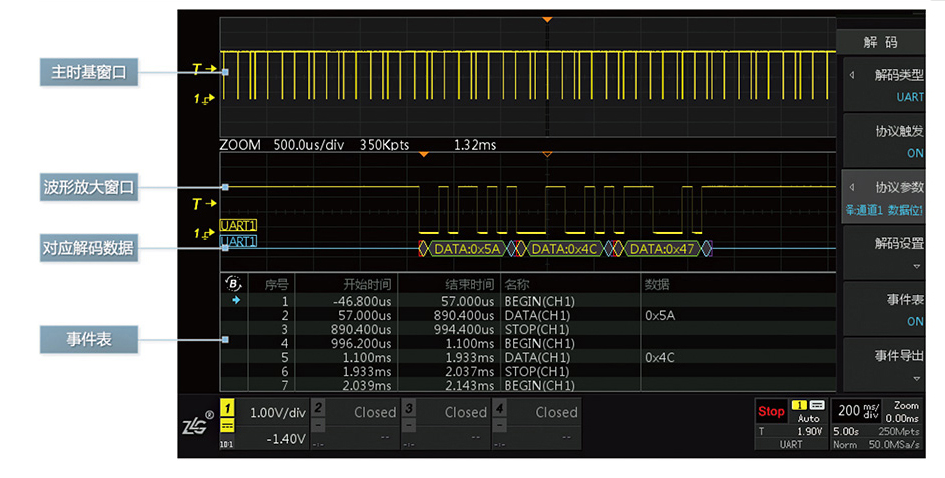
Task: Click the 名称 column header
Action: 516,284
